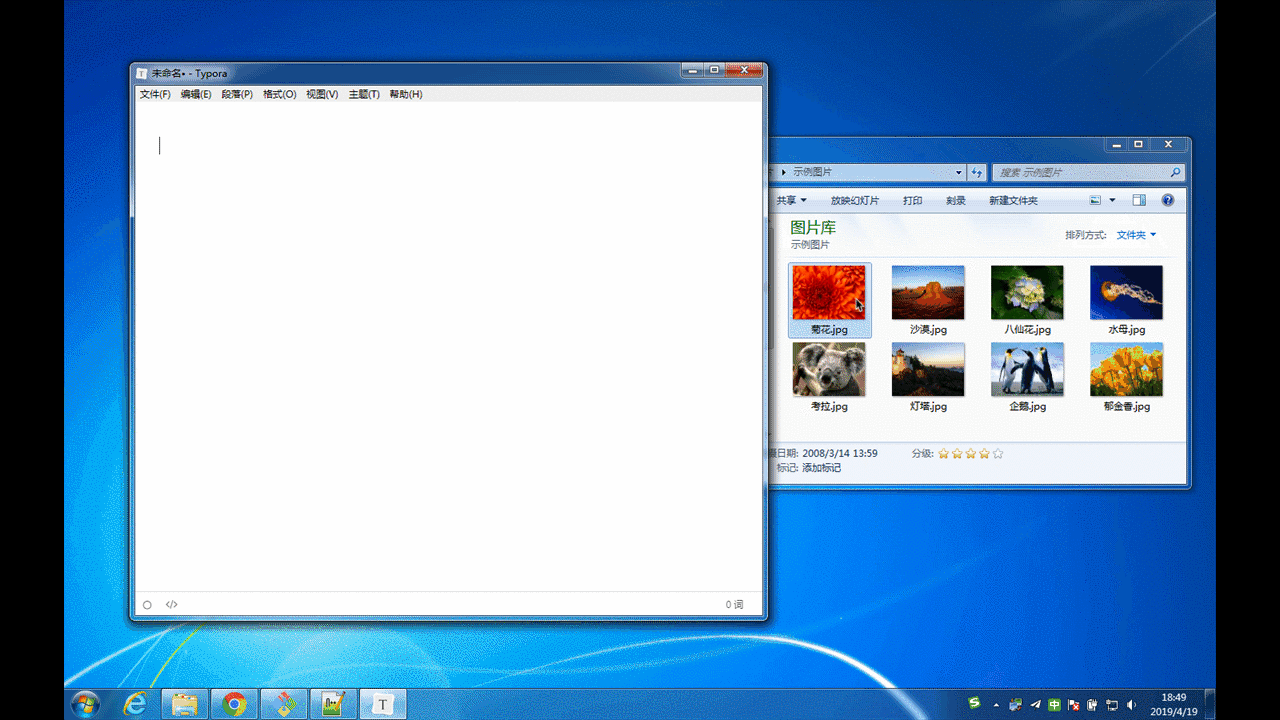Screen dimensions: 1280x720
Task: Click the change view icon on Explorer toolbar
Action: coord(1093,200)
